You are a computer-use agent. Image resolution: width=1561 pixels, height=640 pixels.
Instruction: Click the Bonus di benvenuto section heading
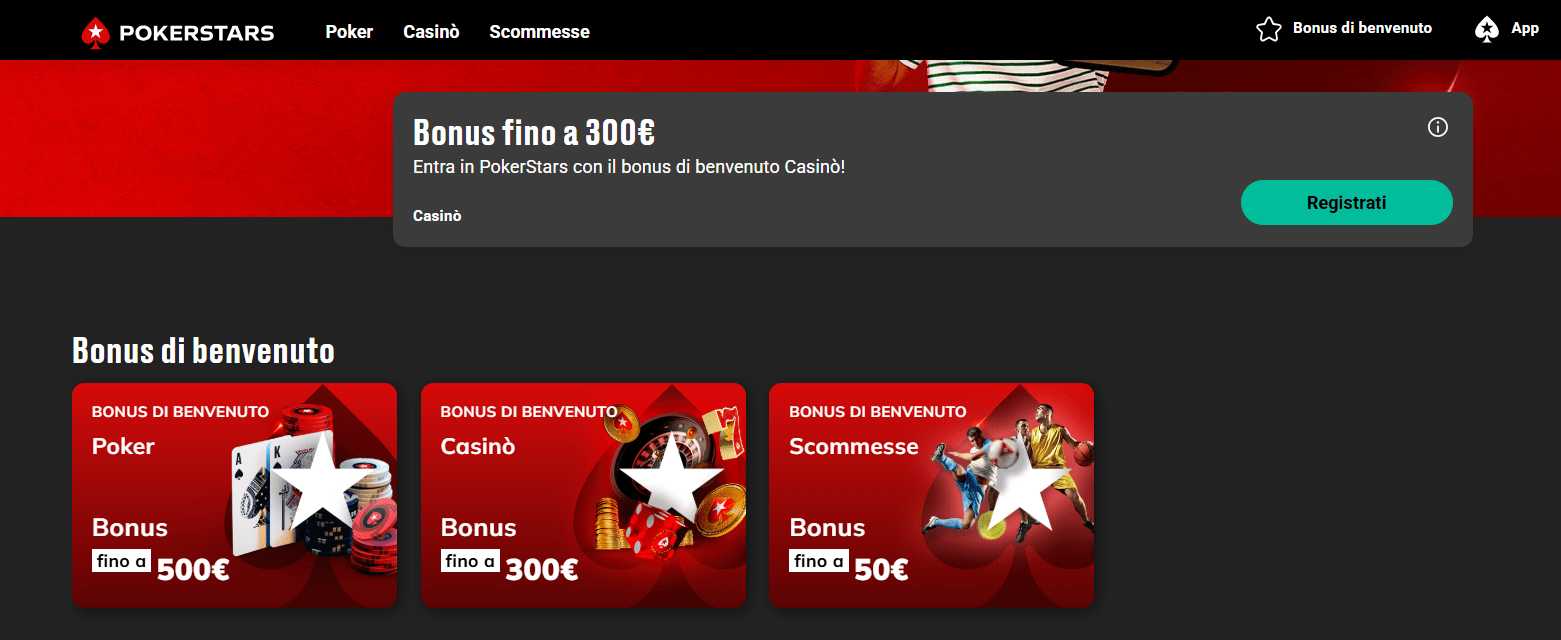(203, 351)
